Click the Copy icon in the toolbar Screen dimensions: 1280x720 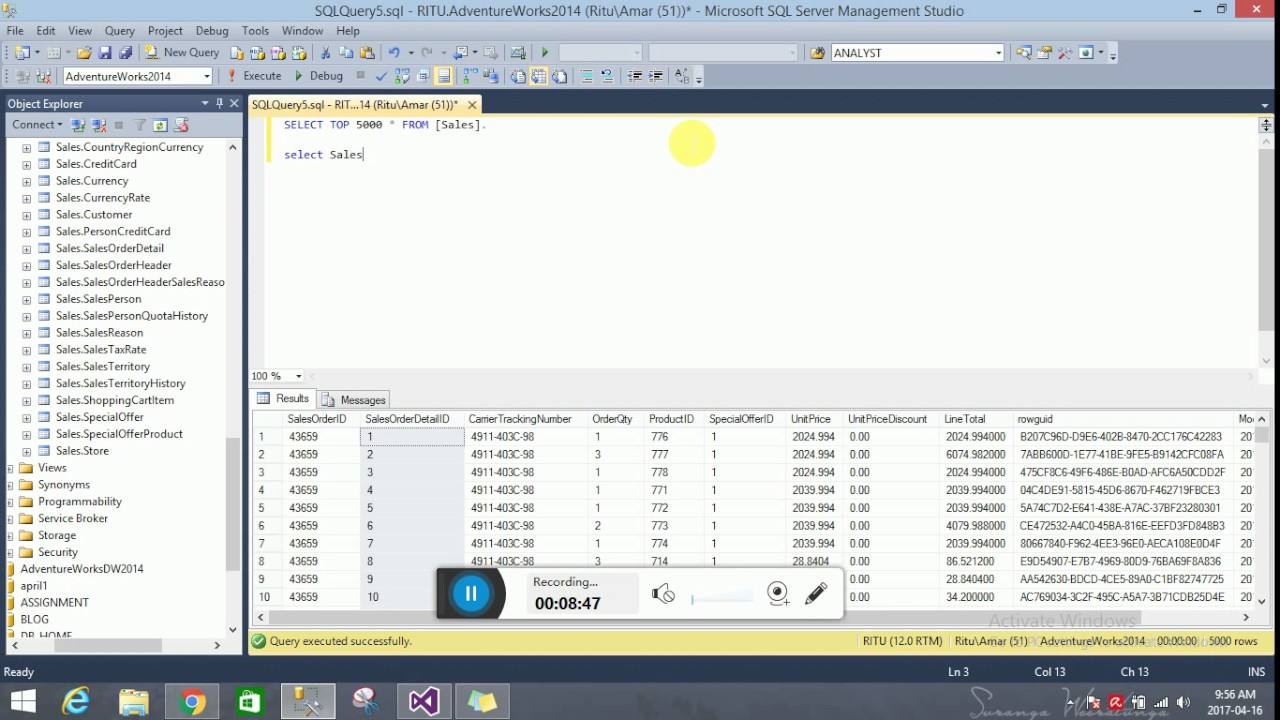pos(346,52)
